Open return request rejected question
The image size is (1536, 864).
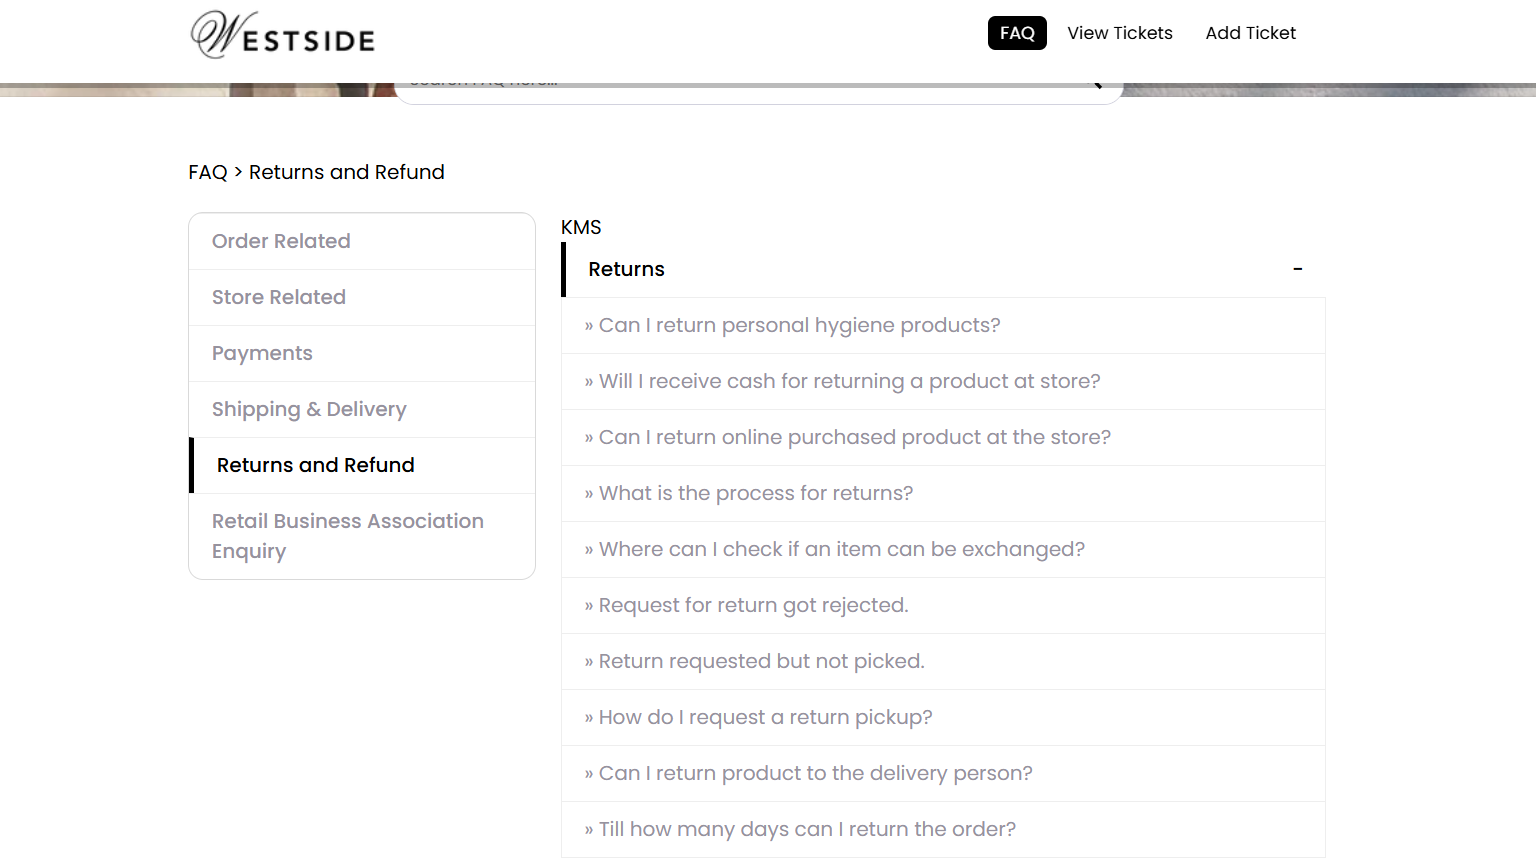(753, 605)
